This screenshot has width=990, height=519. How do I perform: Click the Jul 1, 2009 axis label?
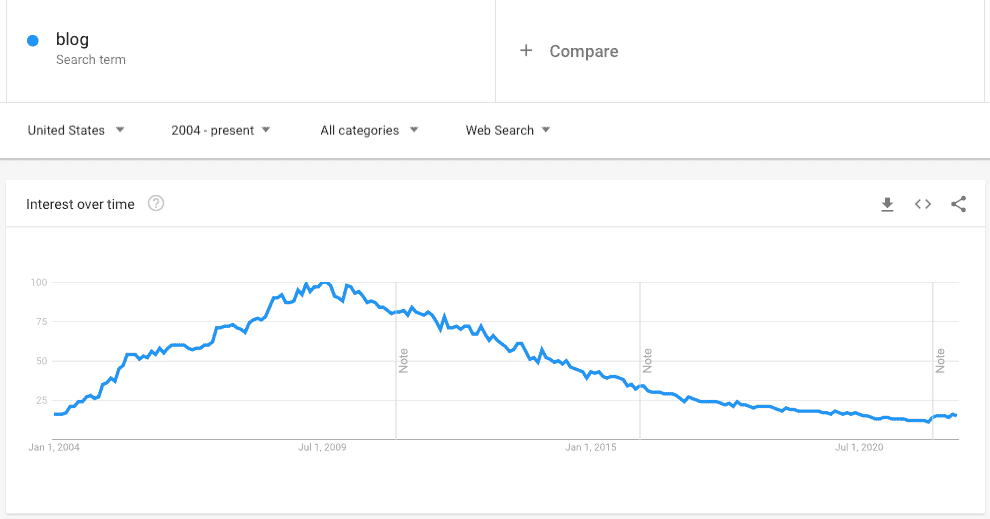tap(322, 447)
